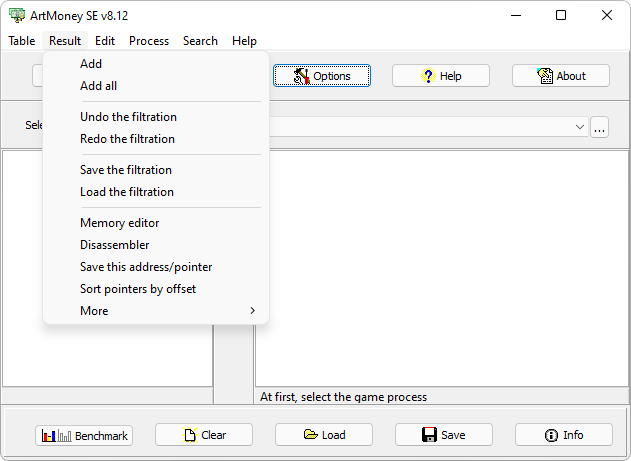Viewport: 631px width, 461px height.
Task: Click the Help question mark icon
Action: point(428,76)
